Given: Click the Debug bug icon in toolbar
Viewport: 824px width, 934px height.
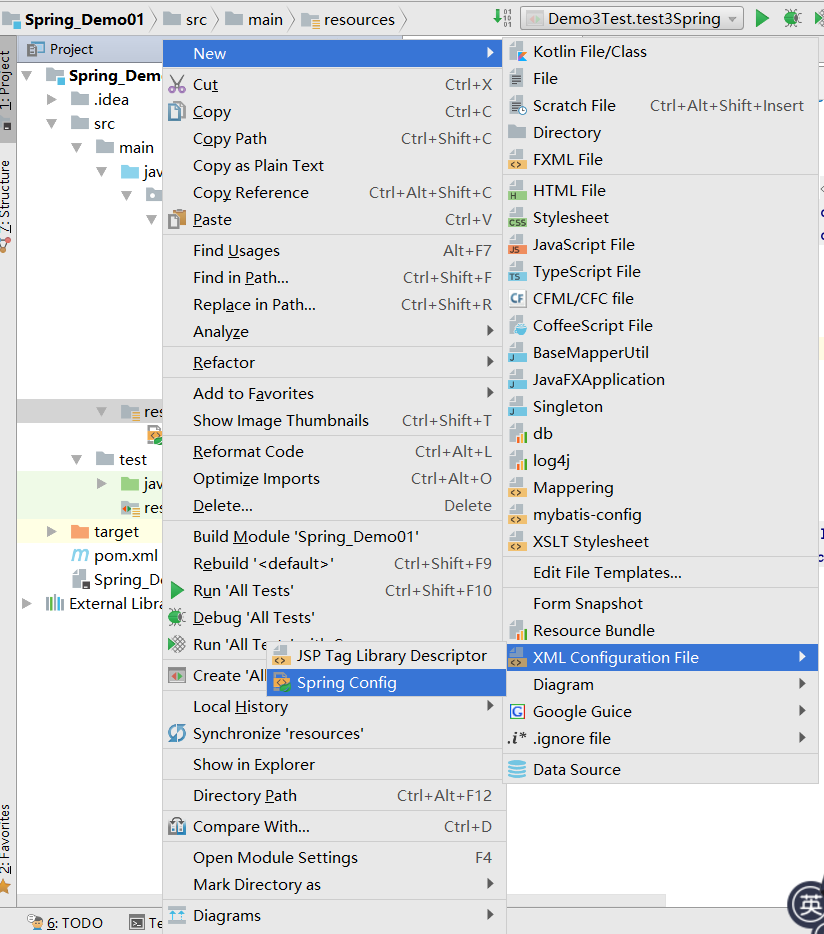Looking at the screenshot, I should point(792,18).
